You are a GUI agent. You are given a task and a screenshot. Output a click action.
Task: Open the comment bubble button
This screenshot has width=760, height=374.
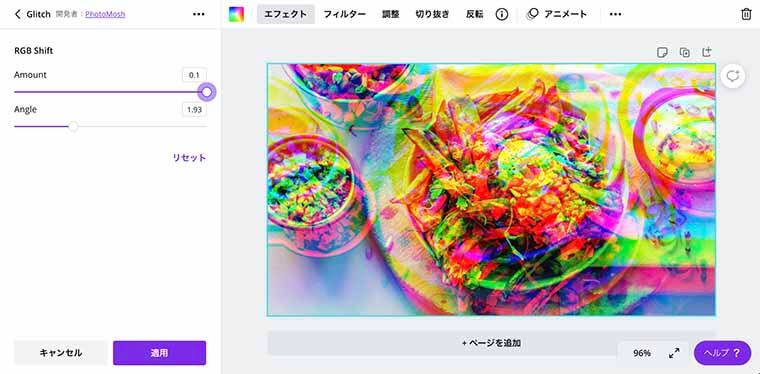[732, 76]
